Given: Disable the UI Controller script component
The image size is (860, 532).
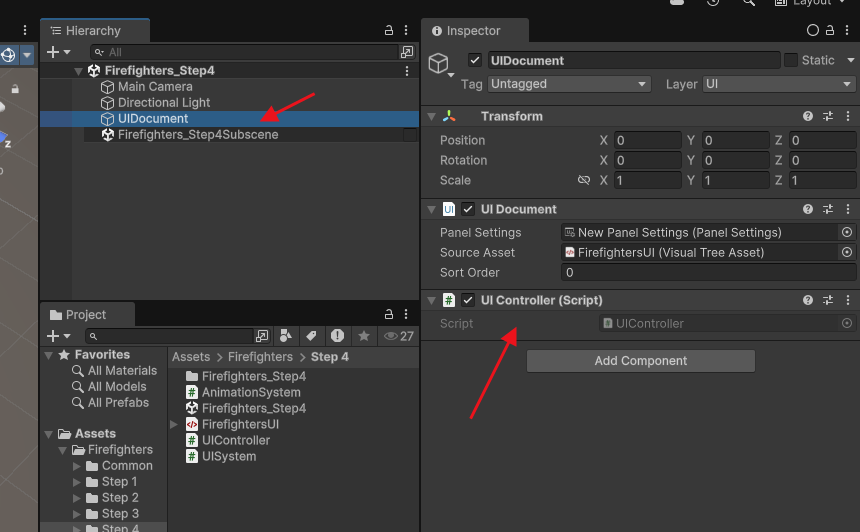Looking at the screenshot, I should click(x=468, y=300).
